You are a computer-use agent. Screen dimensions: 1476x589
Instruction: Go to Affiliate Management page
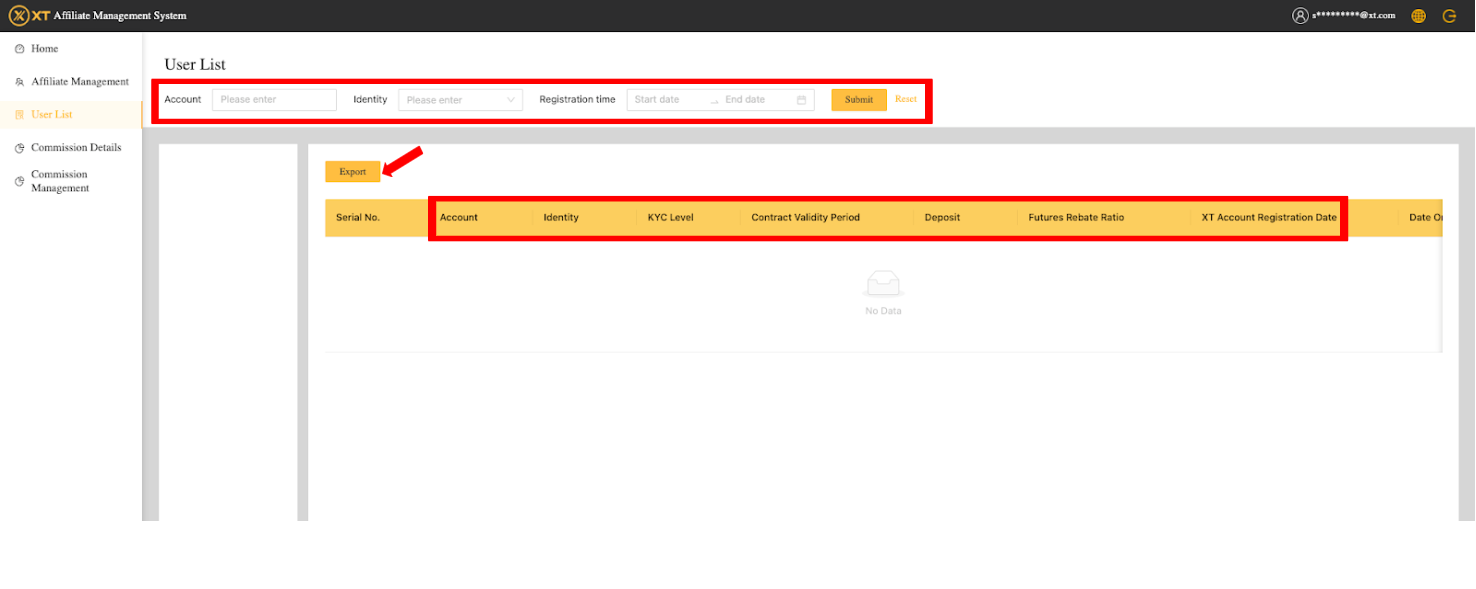[79, 82]
